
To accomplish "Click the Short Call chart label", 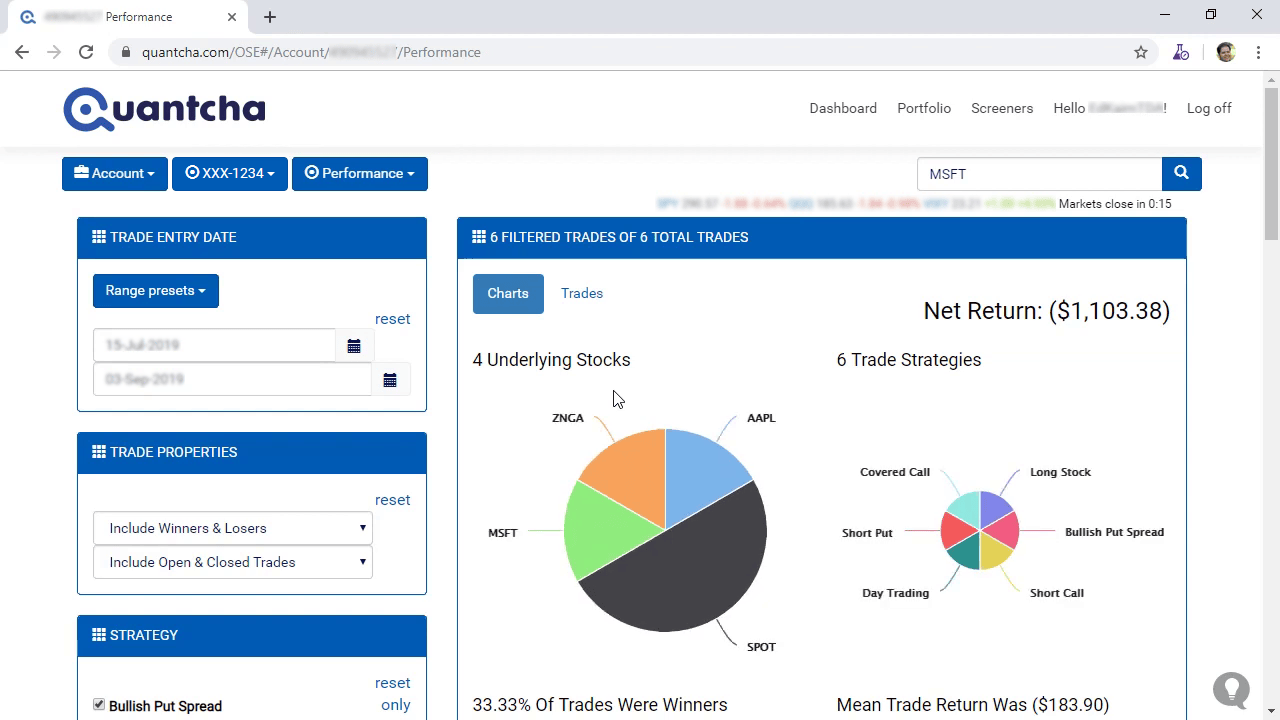I will click(1057, 593).
